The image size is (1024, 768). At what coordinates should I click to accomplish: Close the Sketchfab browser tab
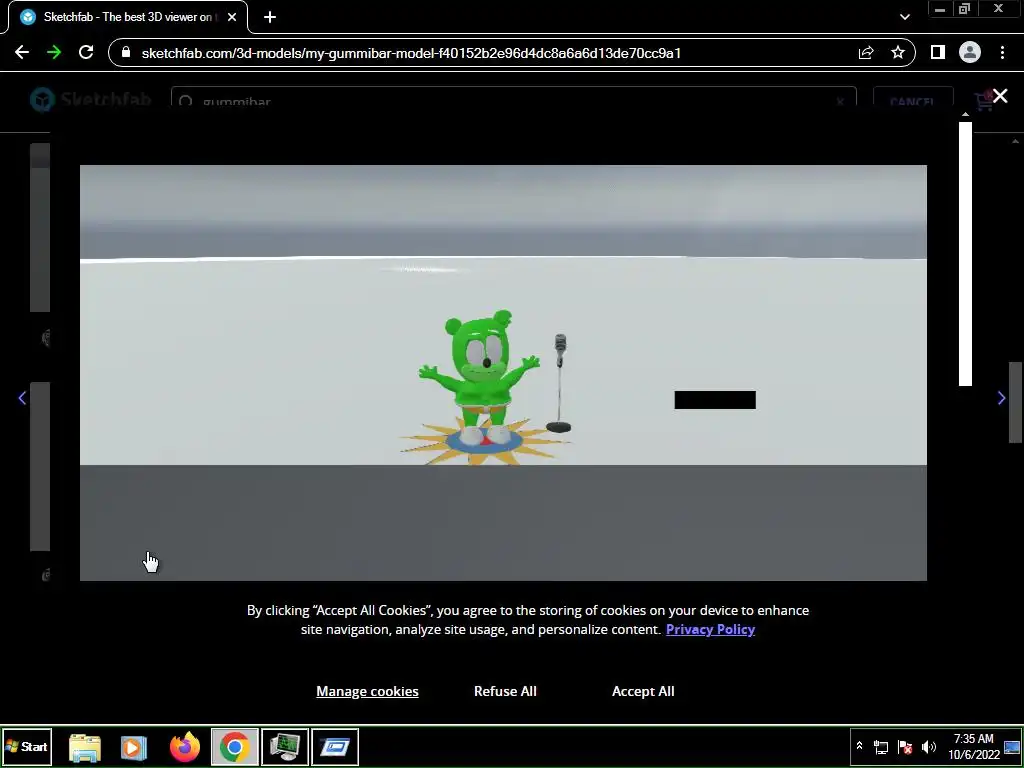[x=232, y=17]
